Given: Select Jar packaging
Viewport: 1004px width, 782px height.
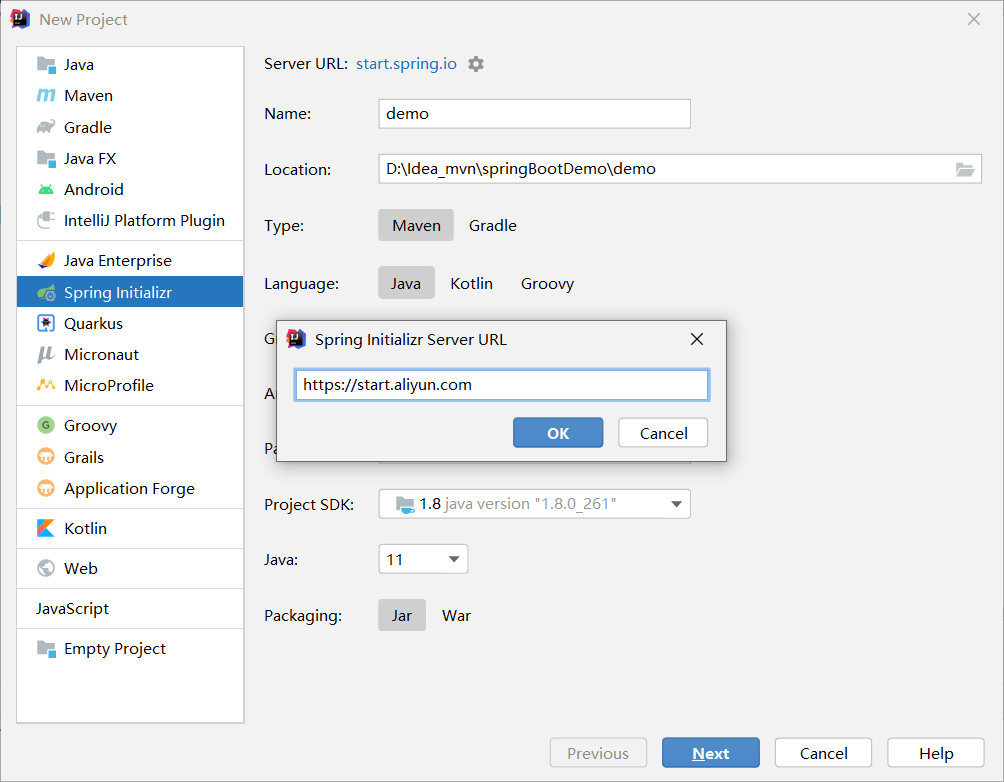Looking at the screenshot, I should (401, 615).
